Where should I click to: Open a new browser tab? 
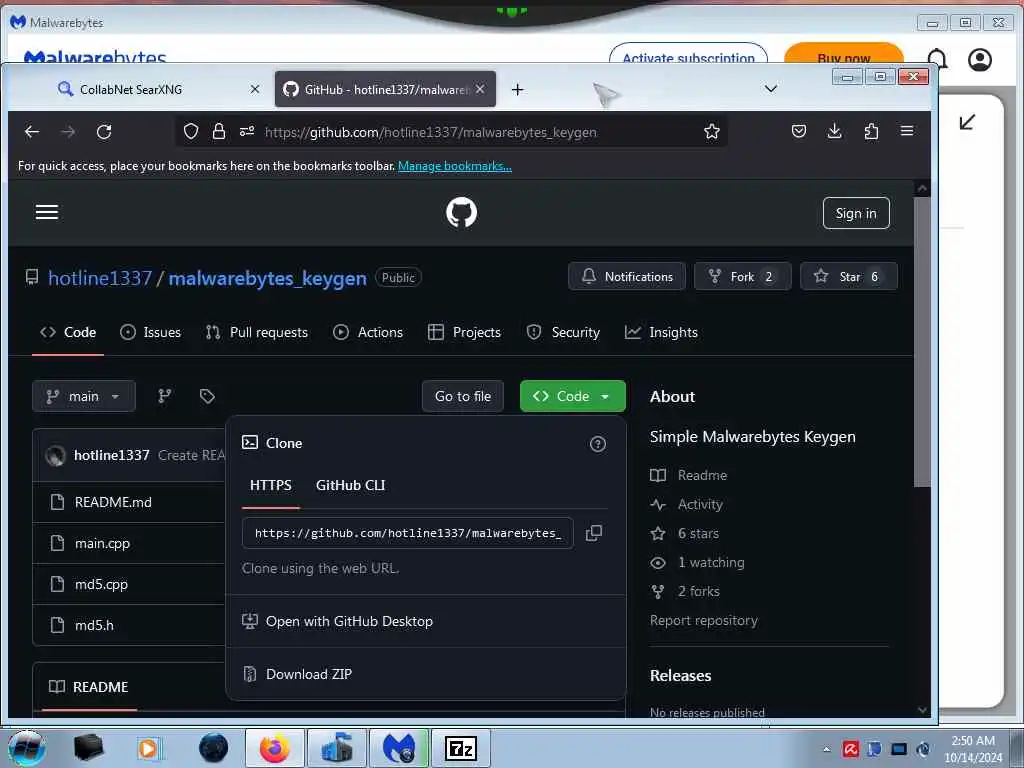tap(517, 89)
